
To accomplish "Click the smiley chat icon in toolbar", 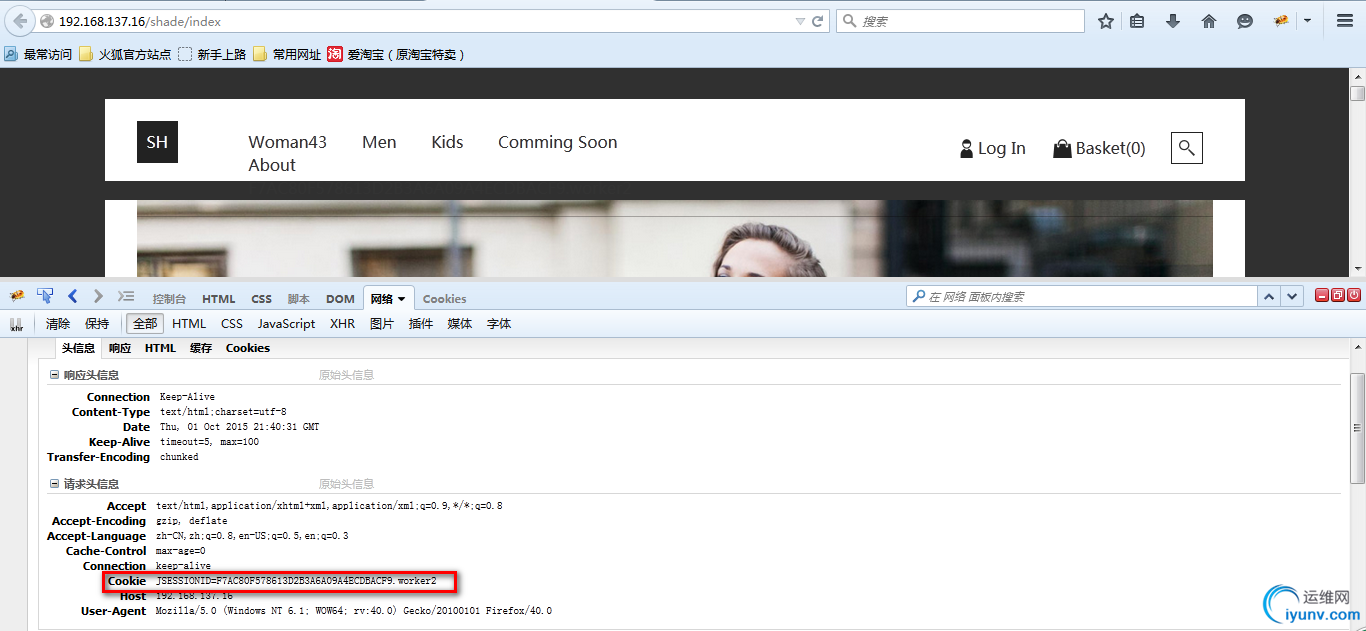I will tap(1245, 21).
